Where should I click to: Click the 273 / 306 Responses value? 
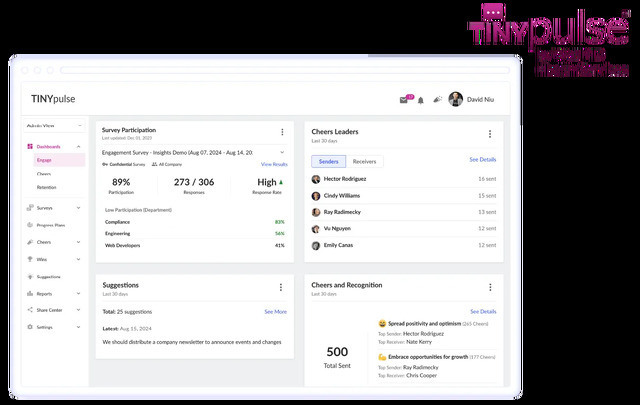194,182
